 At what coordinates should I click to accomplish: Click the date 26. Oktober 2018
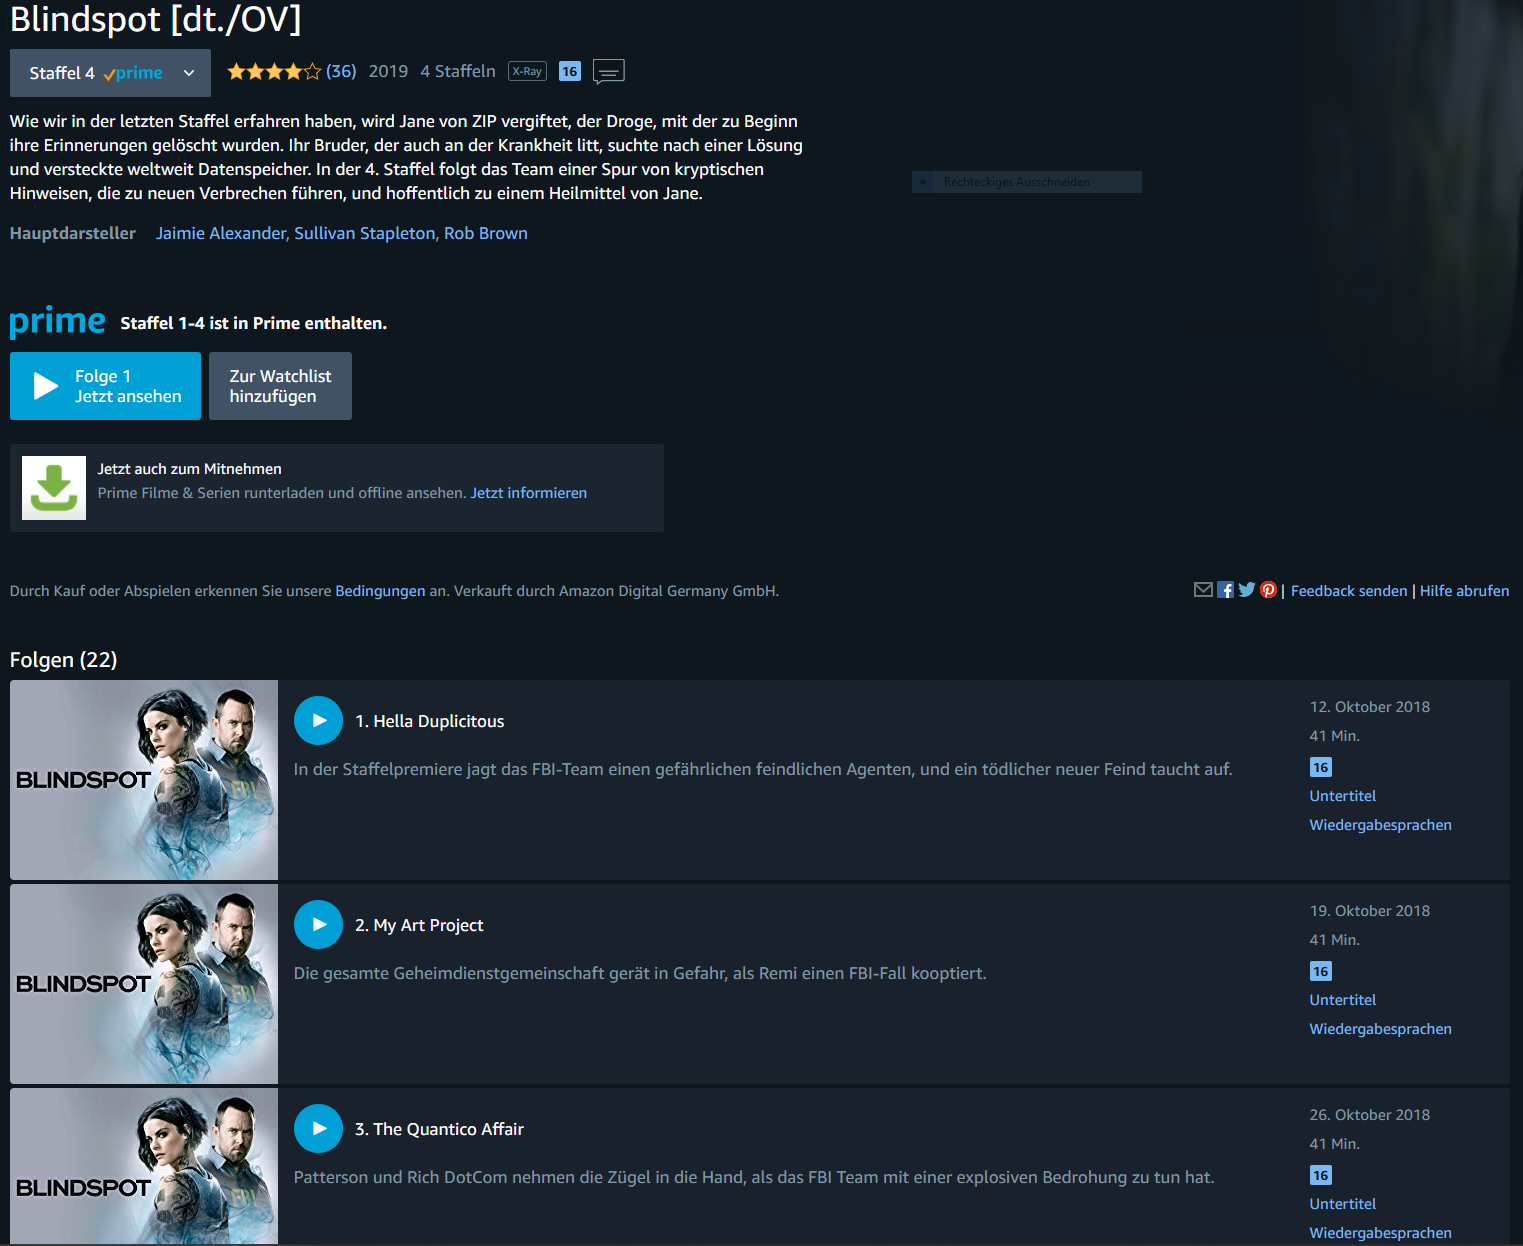(1370, 1115)
